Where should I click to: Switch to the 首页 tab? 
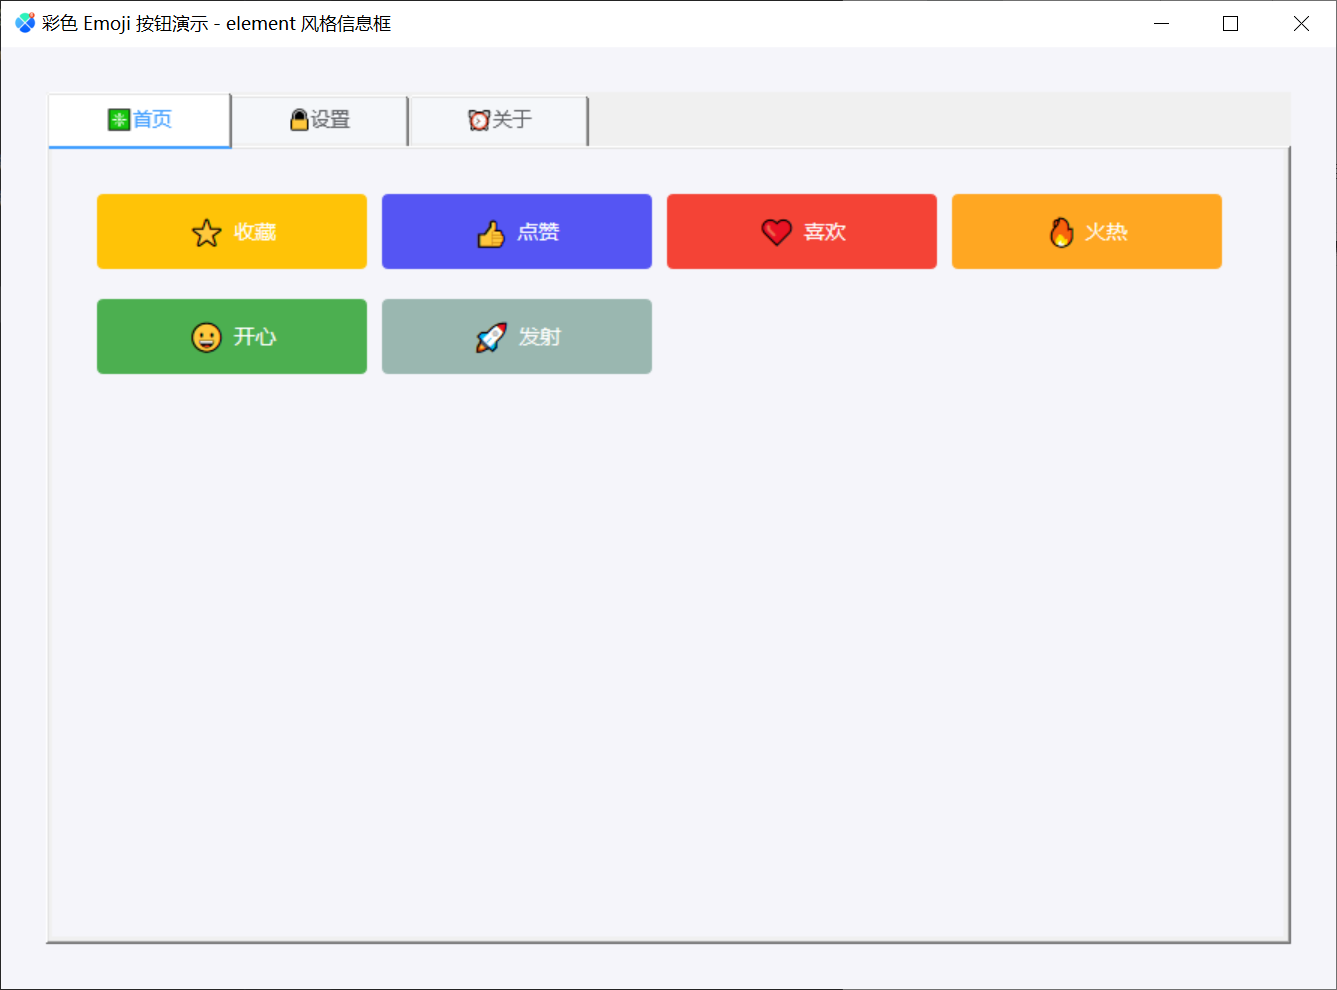tap(140, 120)
